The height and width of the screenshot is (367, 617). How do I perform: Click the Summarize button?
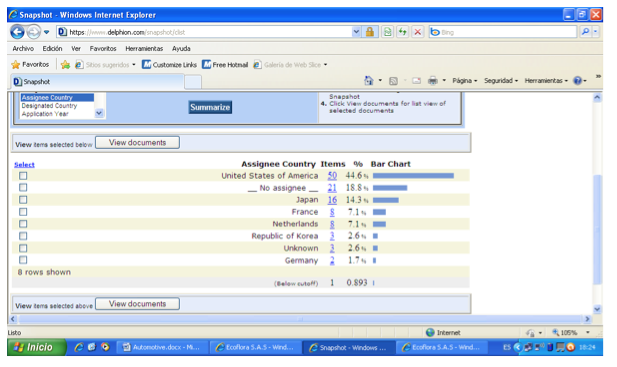tap(210, 107)
